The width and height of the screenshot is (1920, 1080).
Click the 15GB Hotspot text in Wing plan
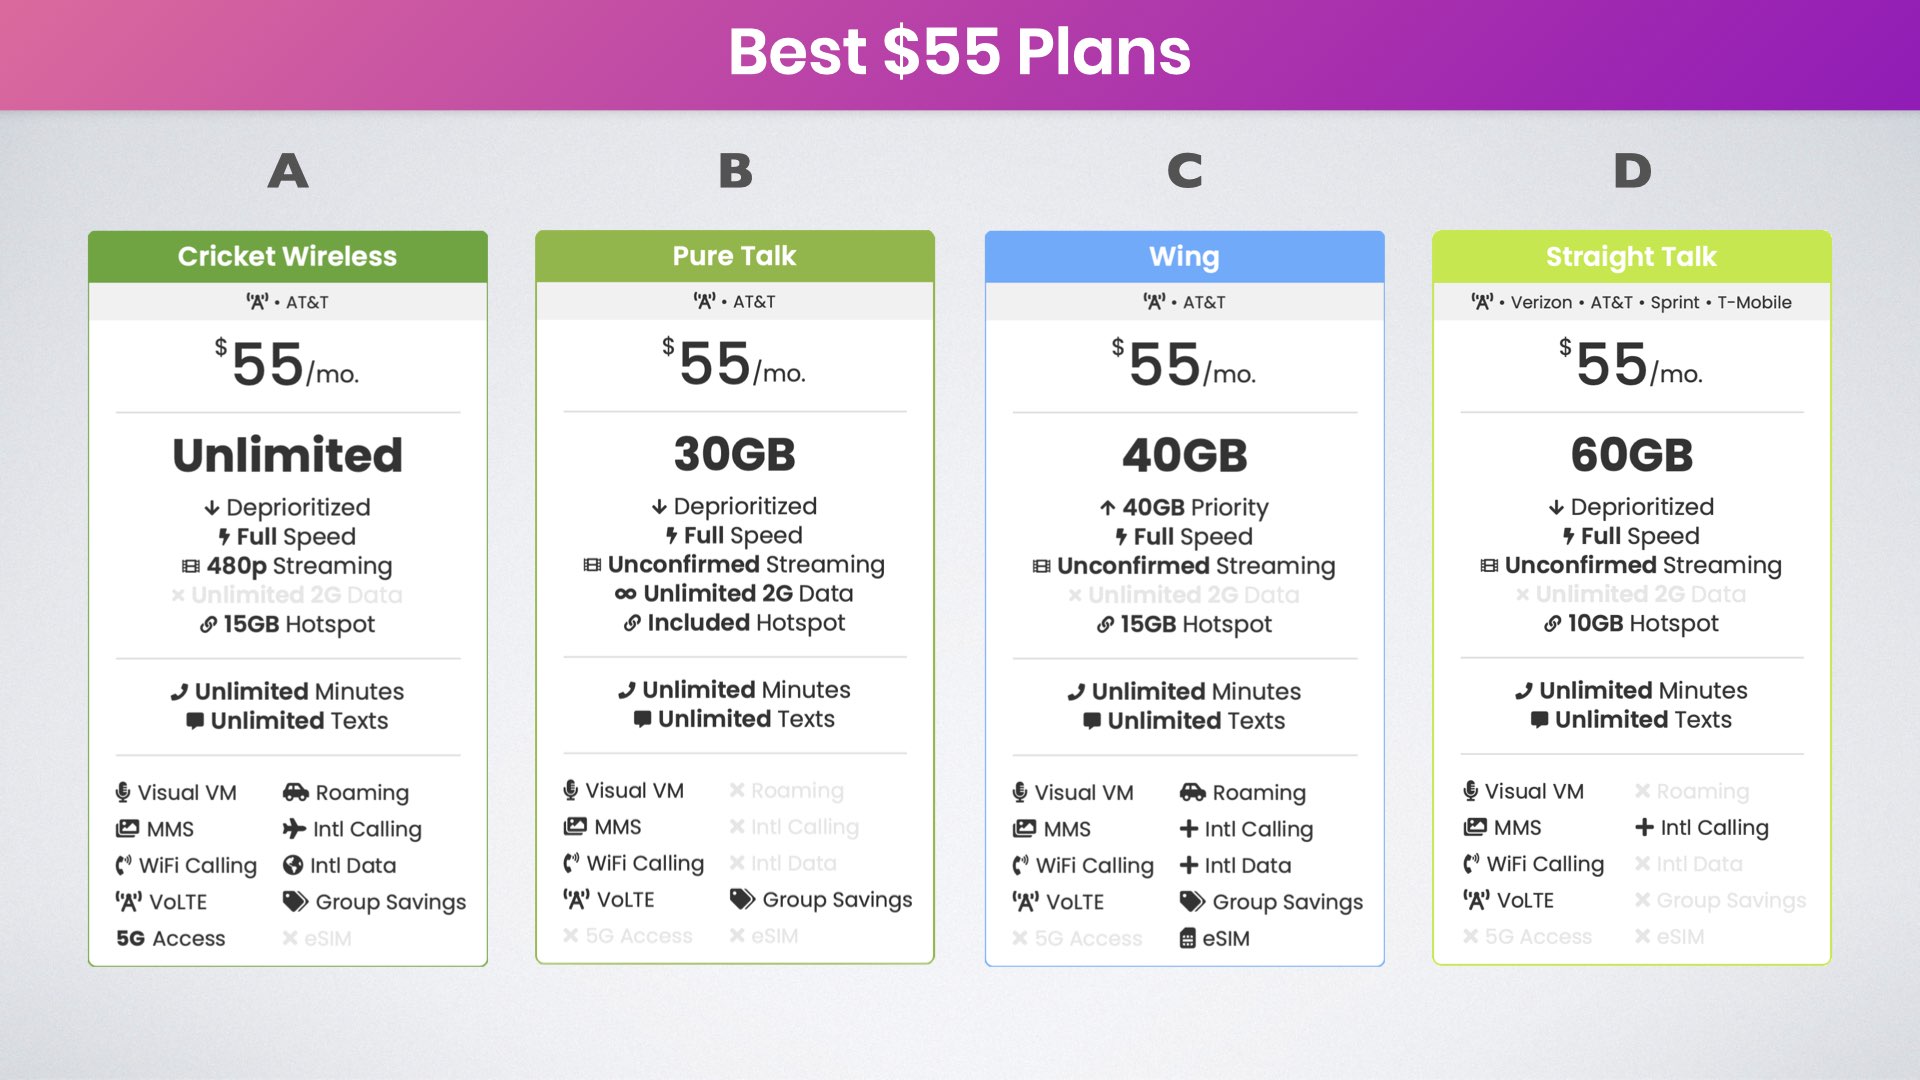[1196, 624]
